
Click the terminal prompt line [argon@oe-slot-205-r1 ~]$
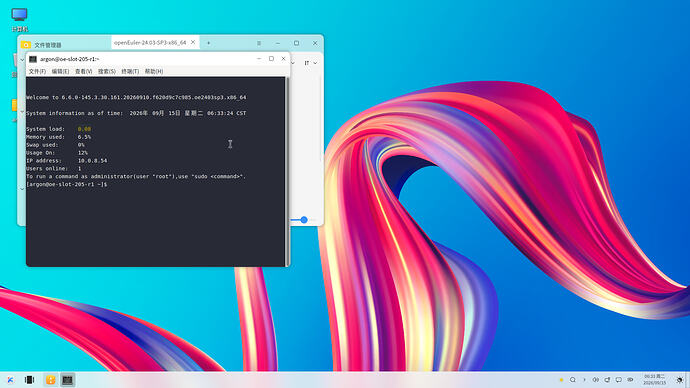pos(66,184)
